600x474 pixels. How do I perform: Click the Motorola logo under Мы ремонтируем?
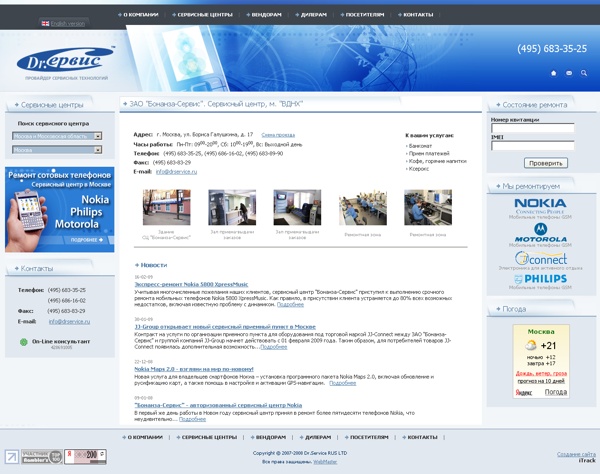point(540,233)
